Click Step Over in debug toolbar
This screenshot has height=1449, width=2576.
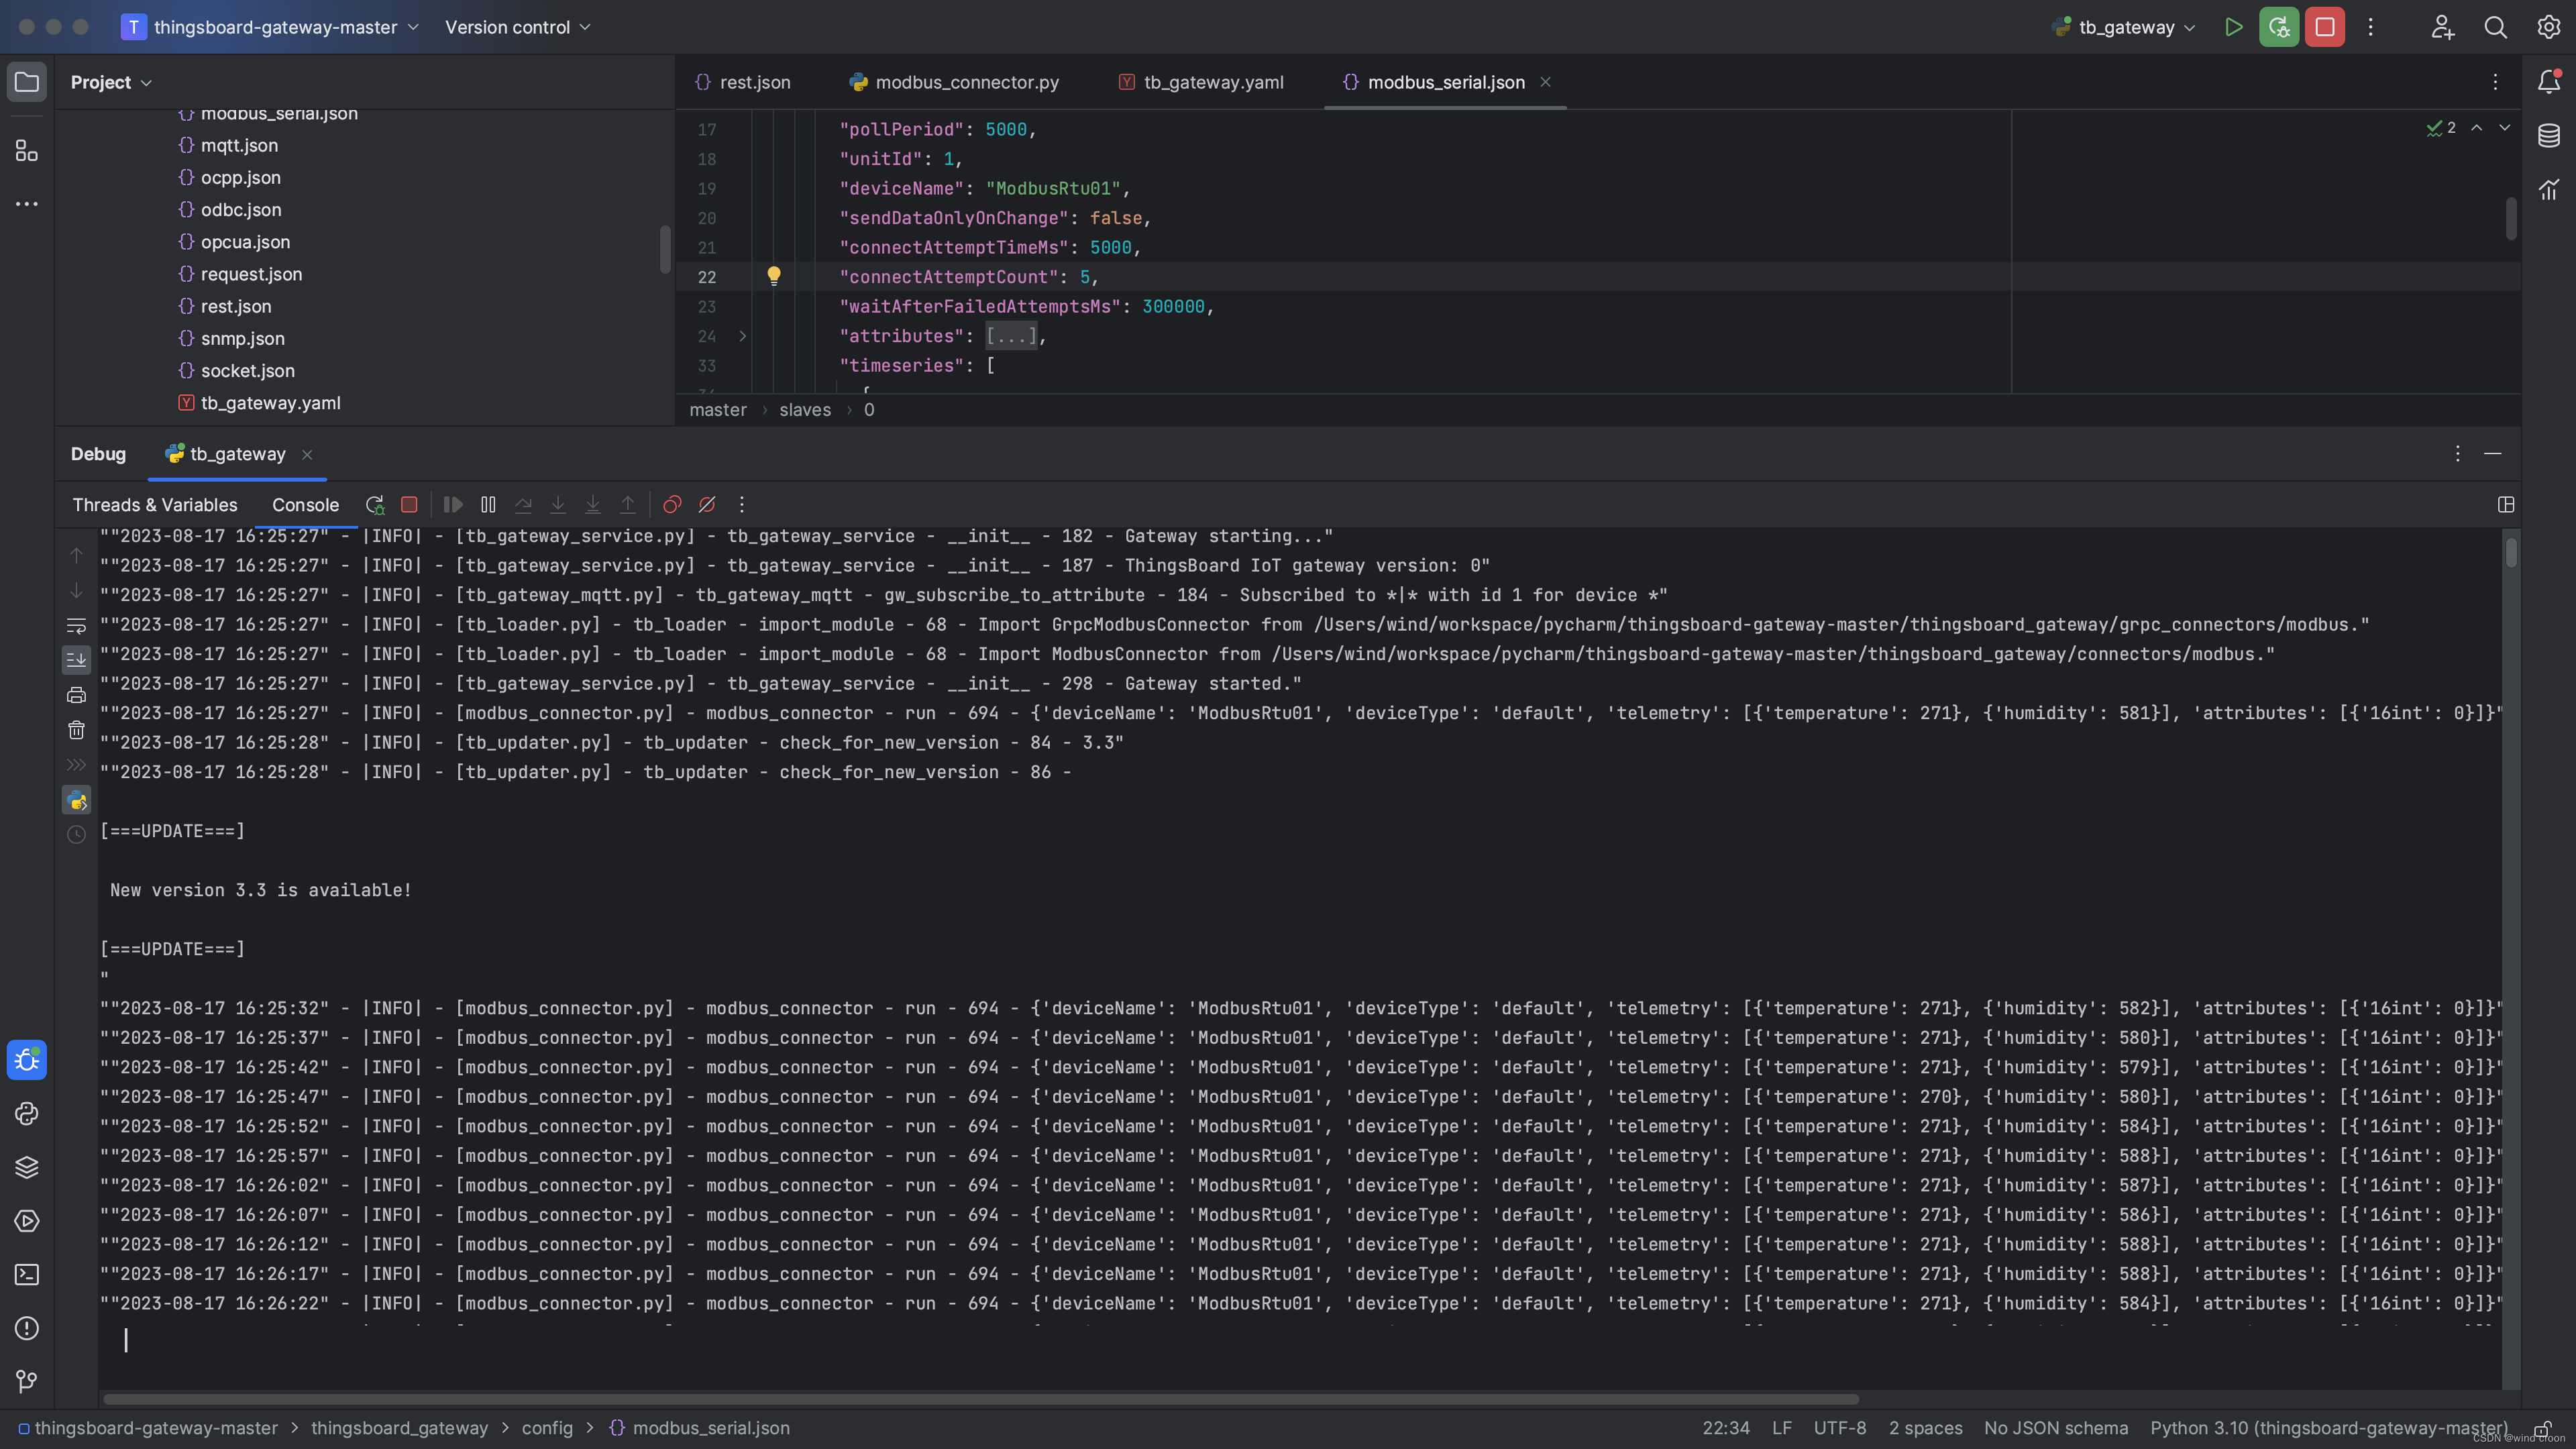[x=523, y=505]
